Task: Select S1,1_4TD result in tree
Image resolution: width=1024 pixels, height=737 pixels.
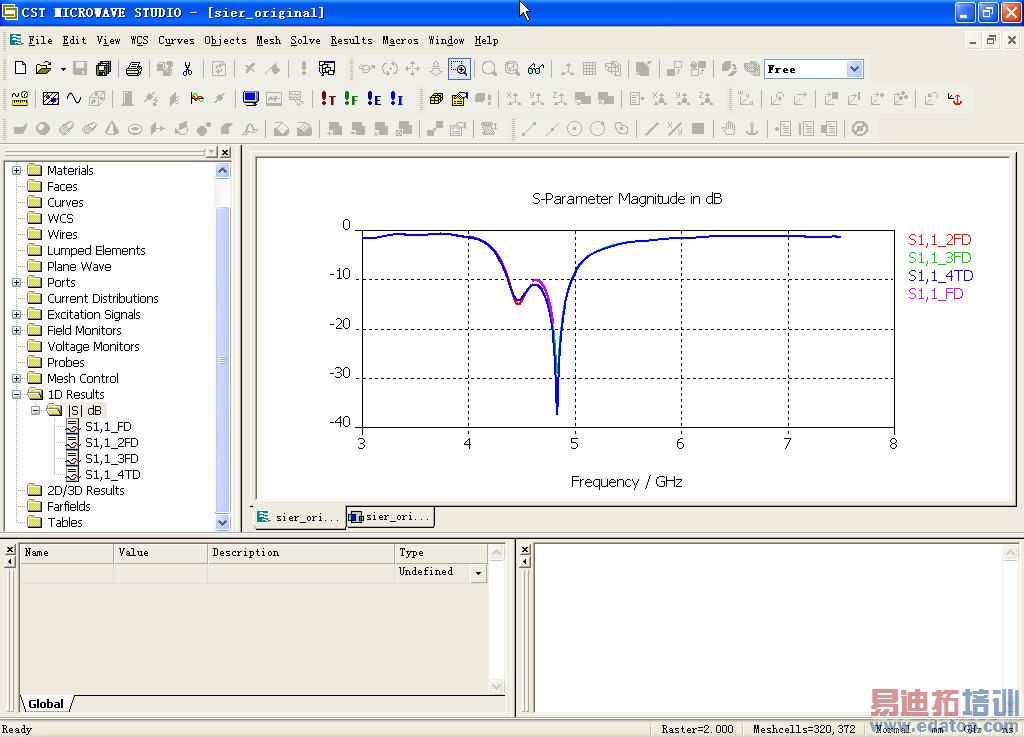Action: coord(112,475)
